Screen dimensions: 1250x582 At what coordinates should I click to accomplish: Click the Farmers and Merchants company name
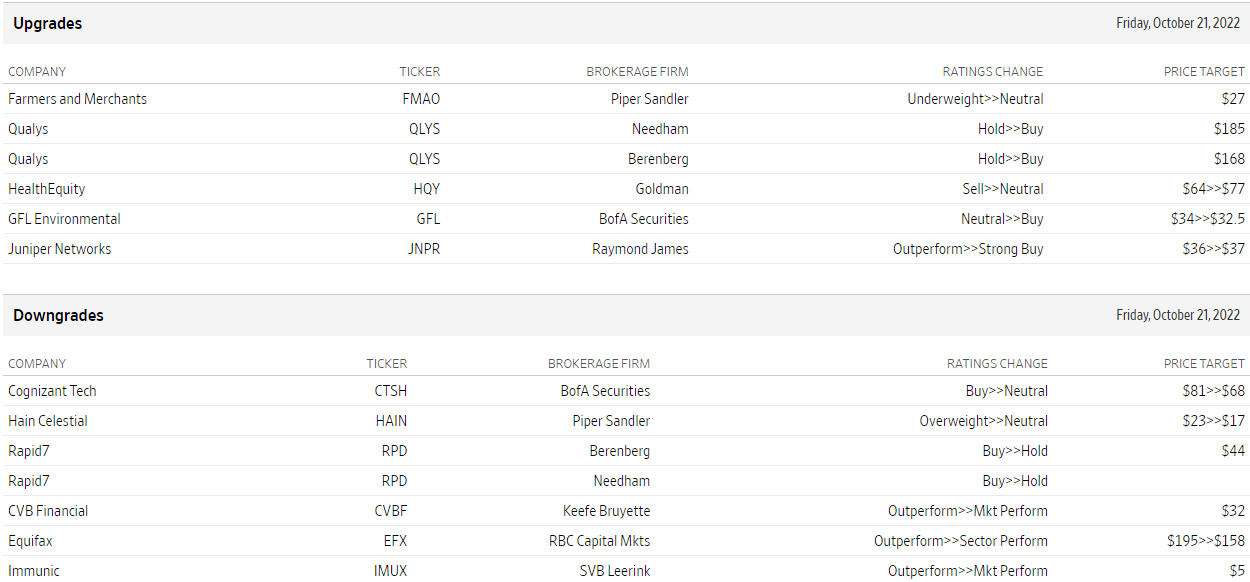[77, 99]
